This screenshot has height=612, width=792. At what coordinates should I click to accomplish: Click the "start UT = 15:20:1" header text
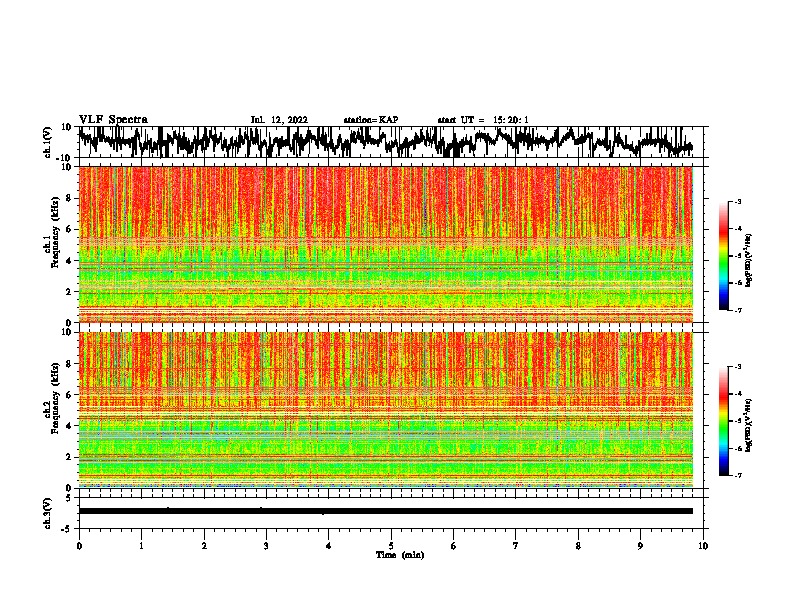click(x=483, y=120)
